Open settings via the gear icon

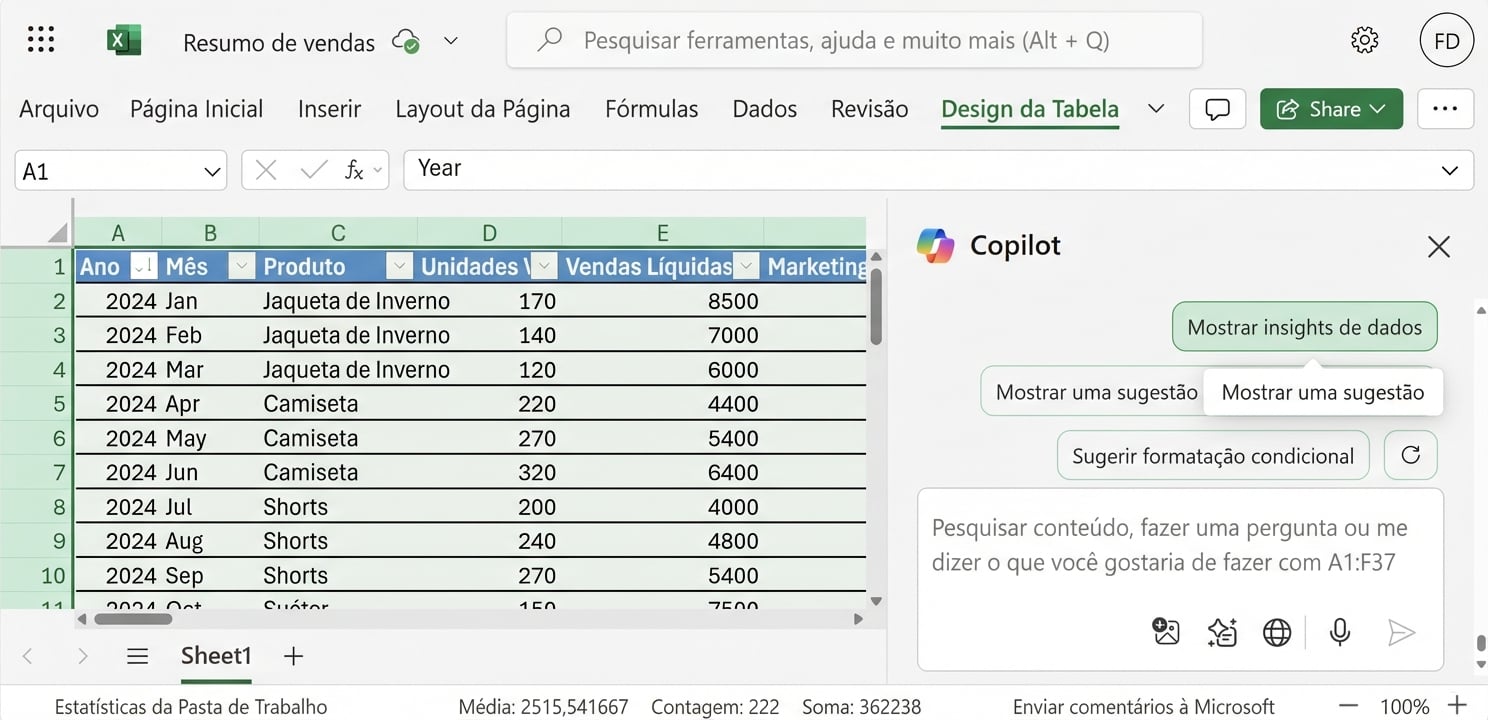point(1363,40)
